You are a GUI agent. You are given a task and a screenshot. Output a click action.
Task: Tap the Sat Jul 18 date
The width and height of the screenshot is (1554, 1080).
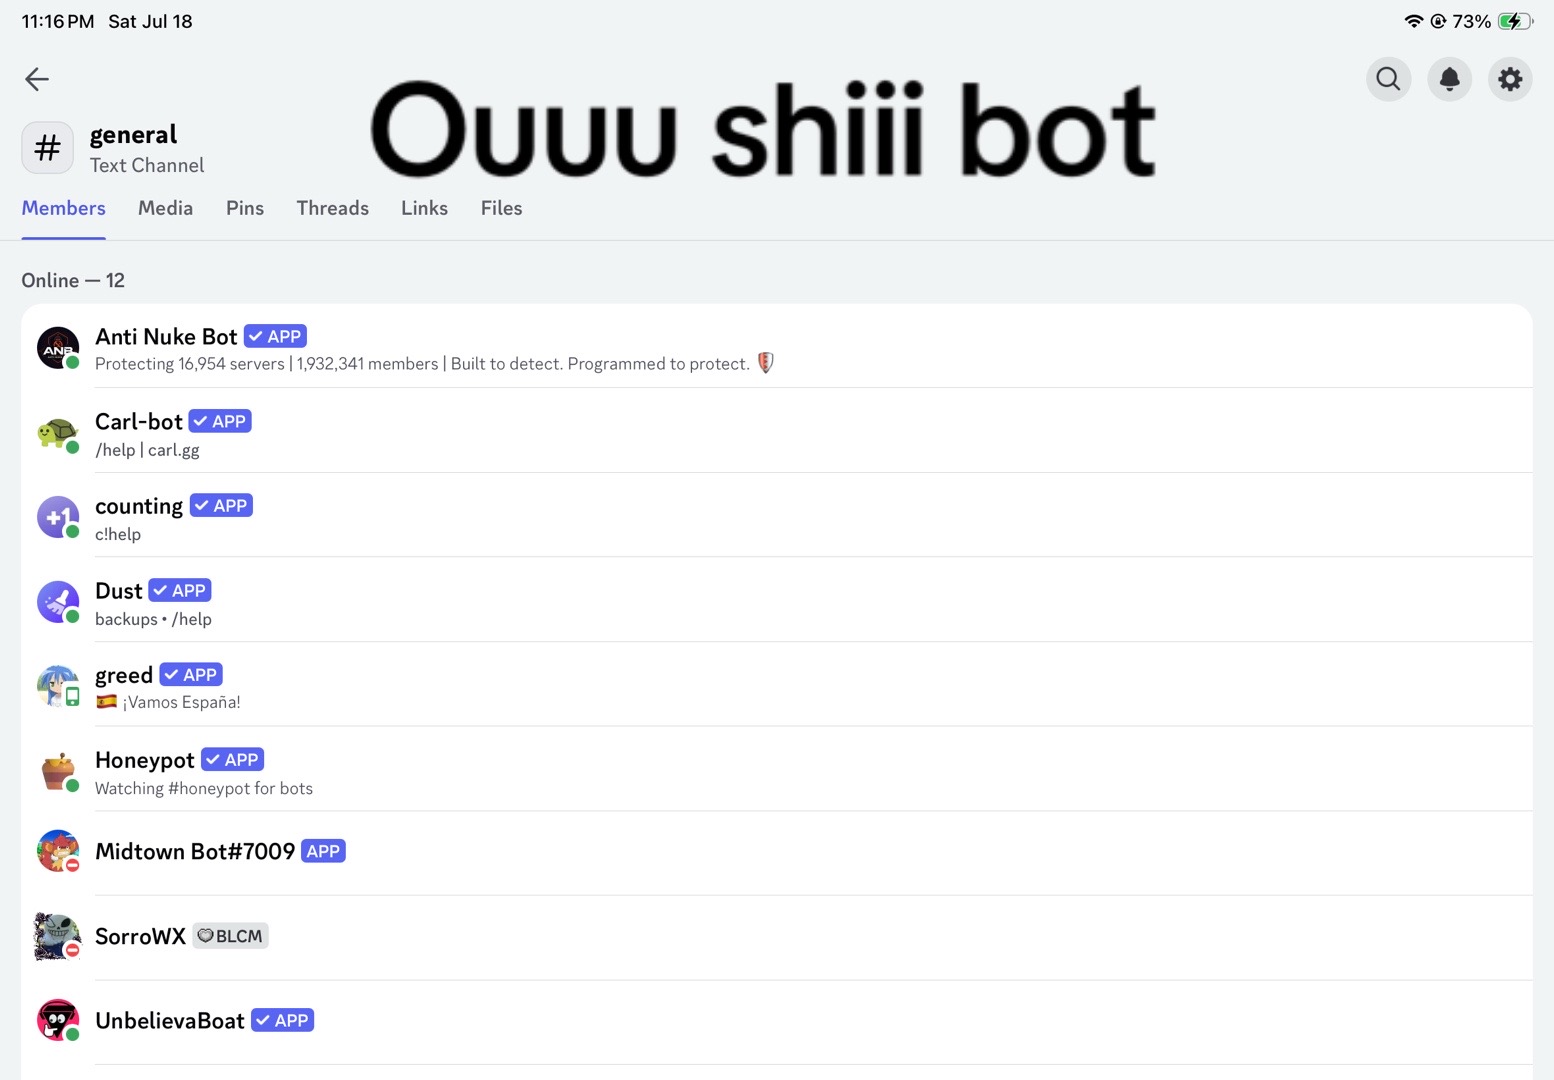(x=150, y=21)
